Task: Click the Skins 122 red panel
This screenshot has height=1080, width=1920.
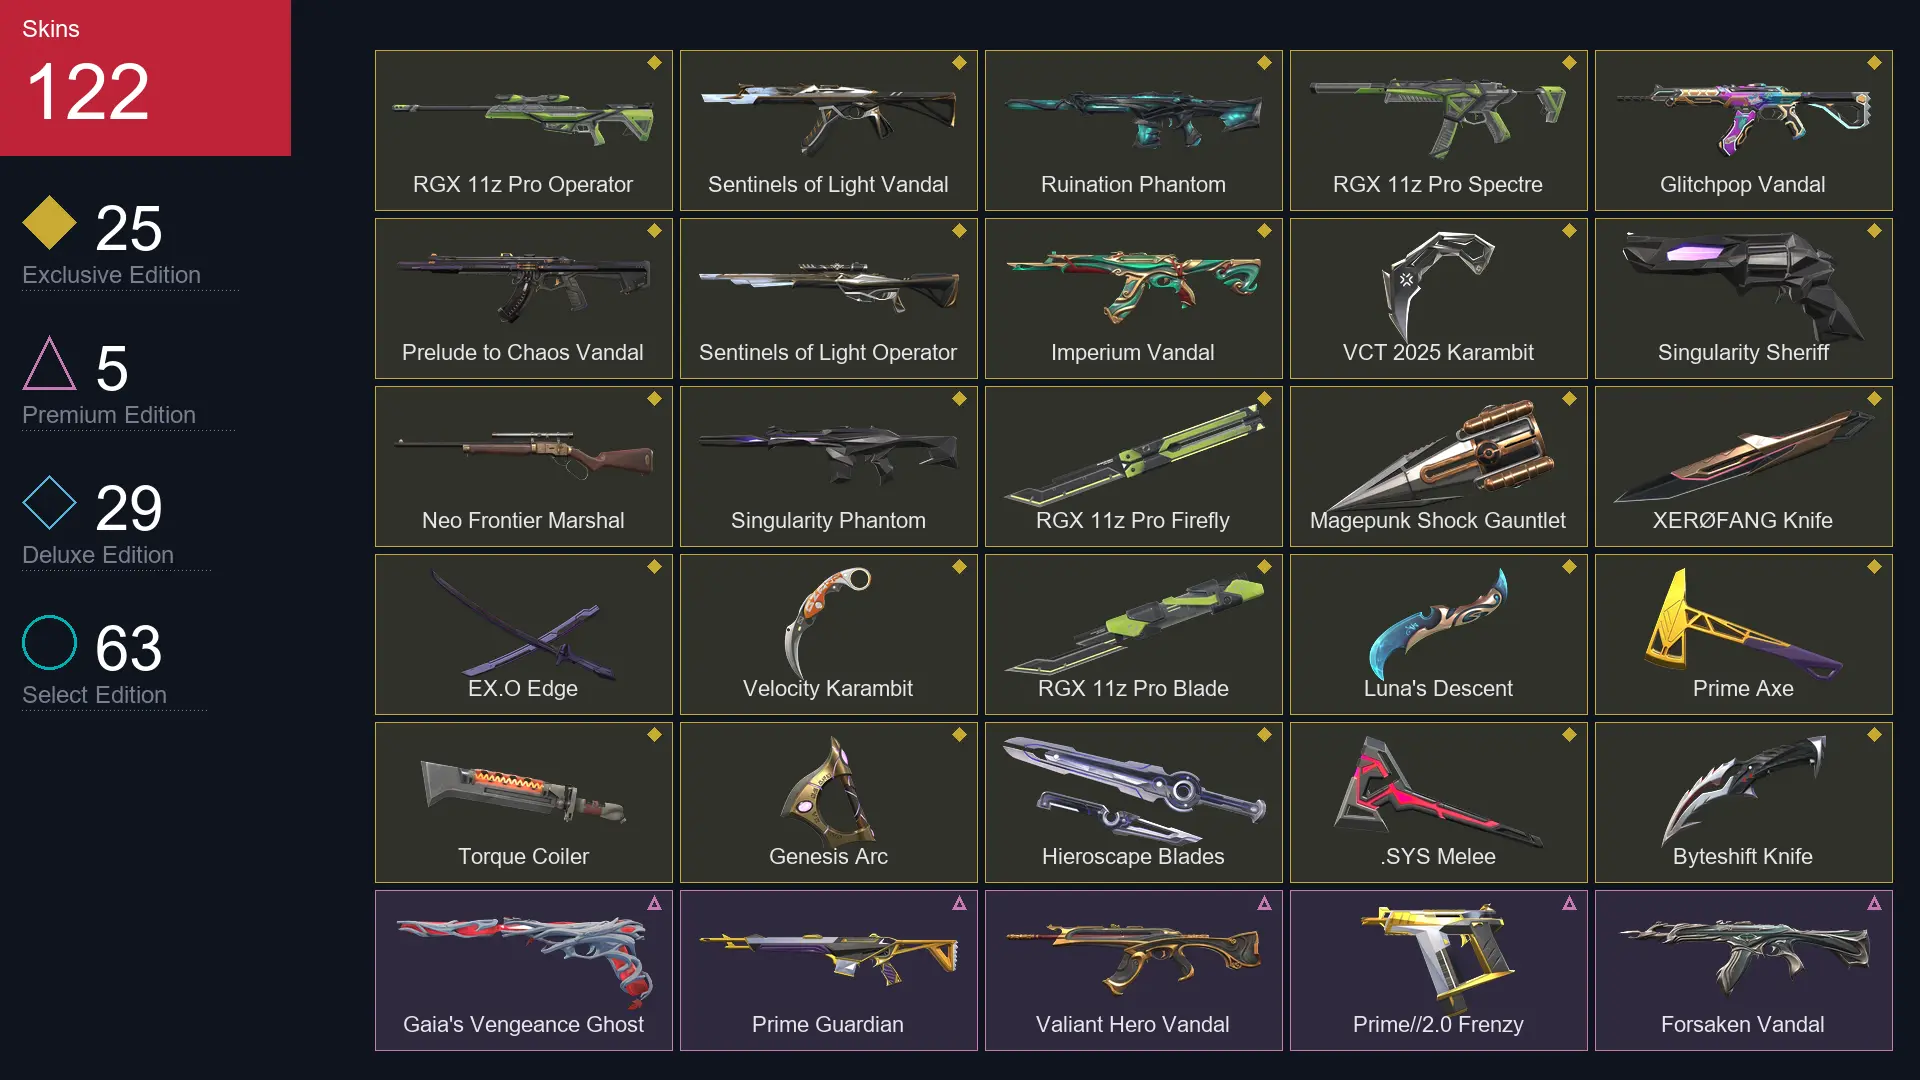Action: tap(145, 78)
